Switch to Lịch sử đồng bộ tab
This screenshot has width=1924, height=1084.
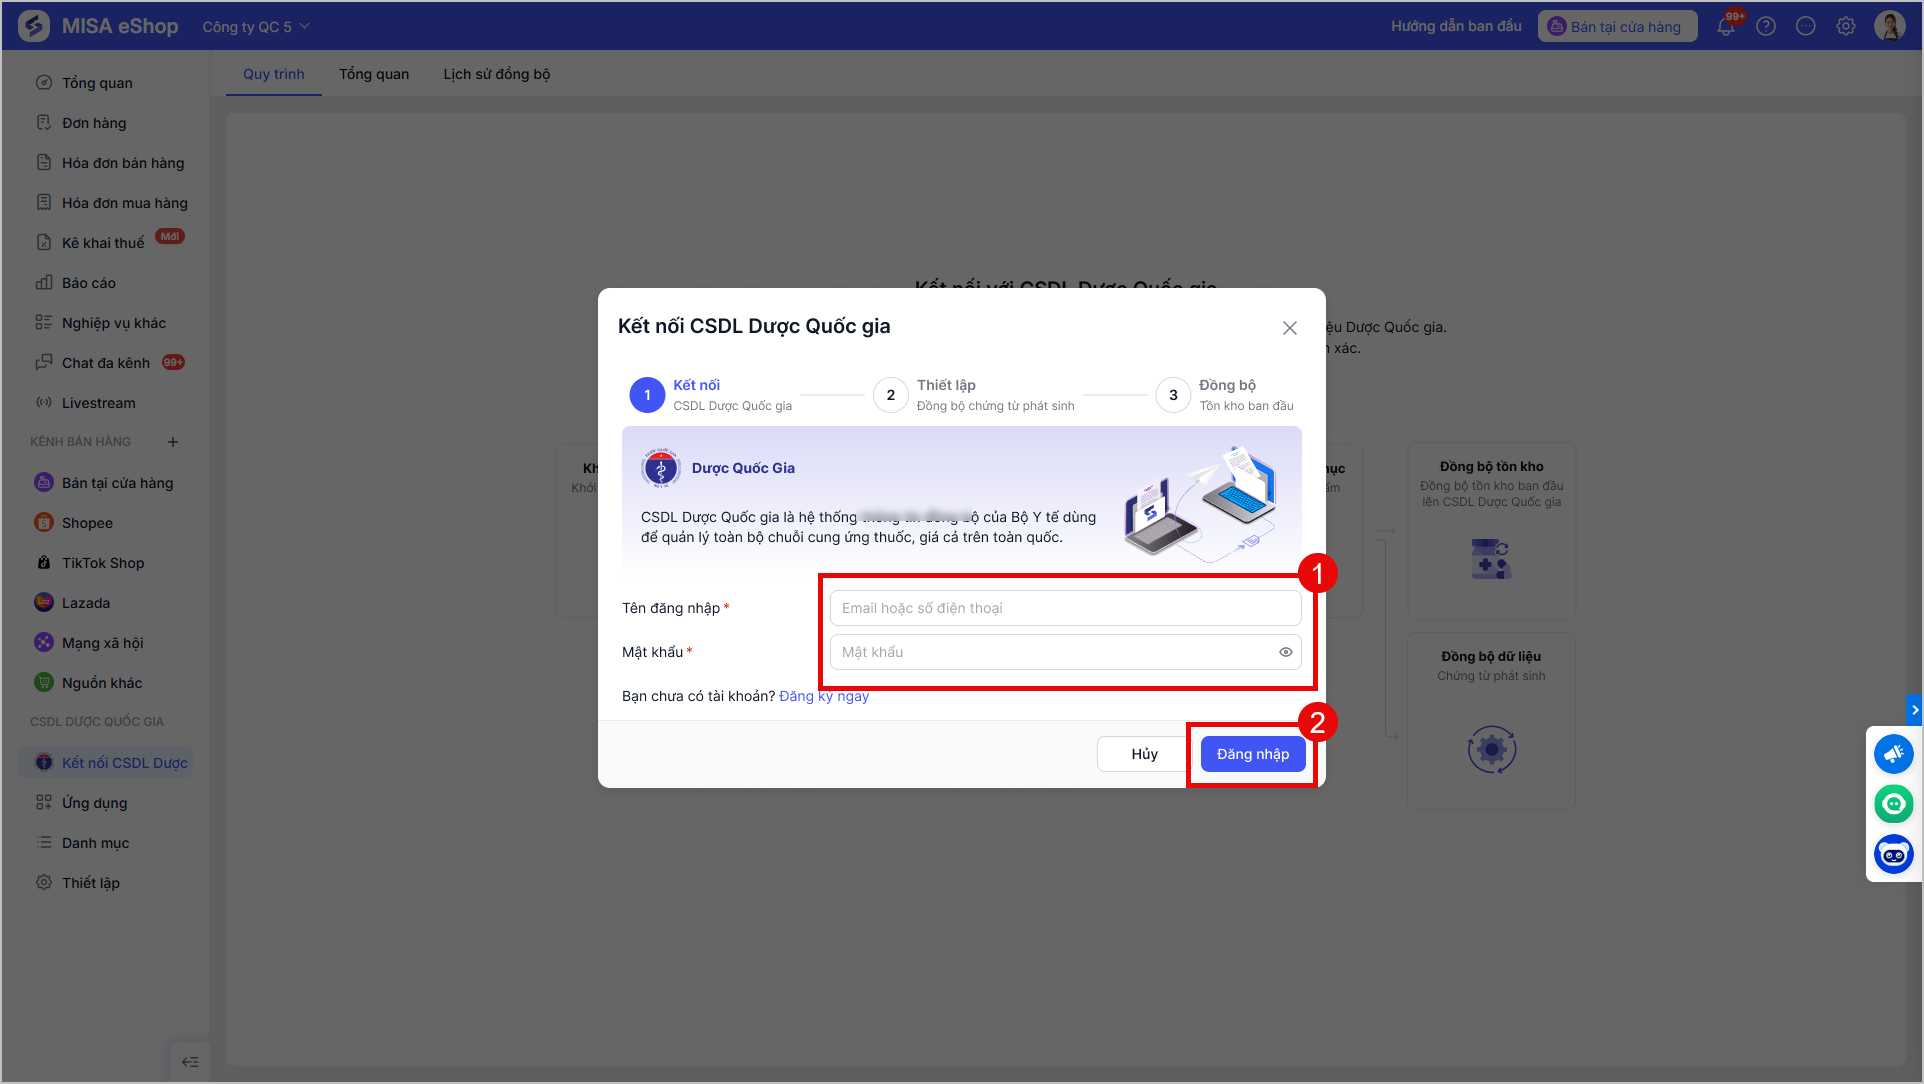pos(497,74)
